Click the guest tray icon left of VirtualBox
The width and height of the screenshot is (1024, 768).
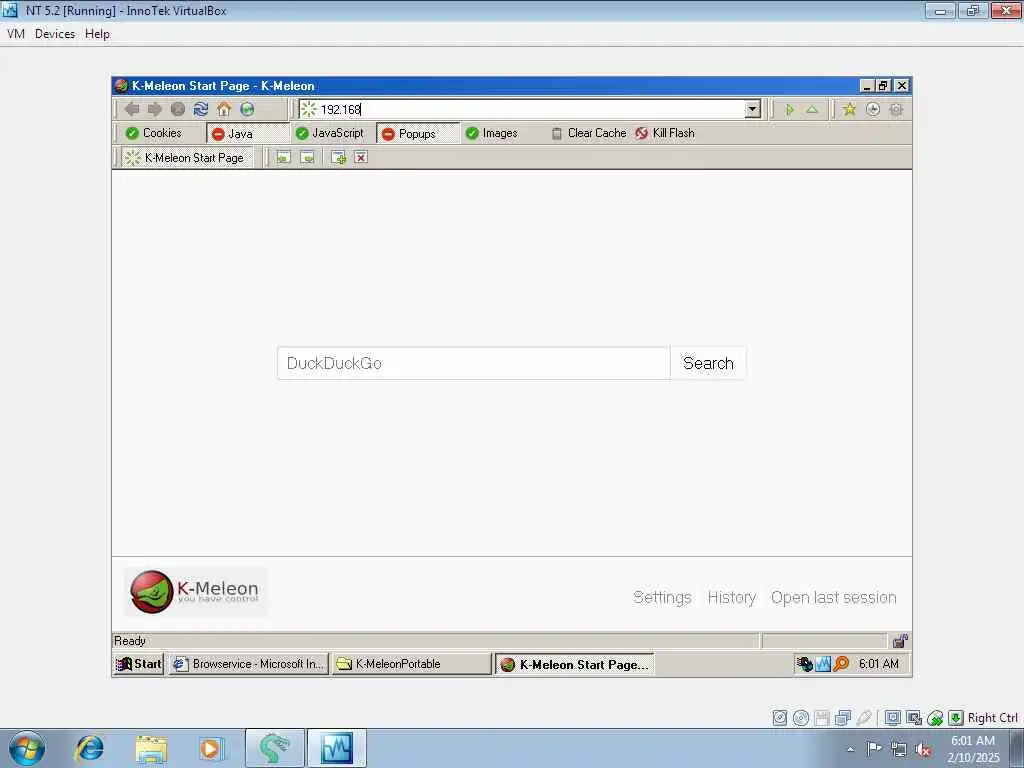click(x=805, y=664)
